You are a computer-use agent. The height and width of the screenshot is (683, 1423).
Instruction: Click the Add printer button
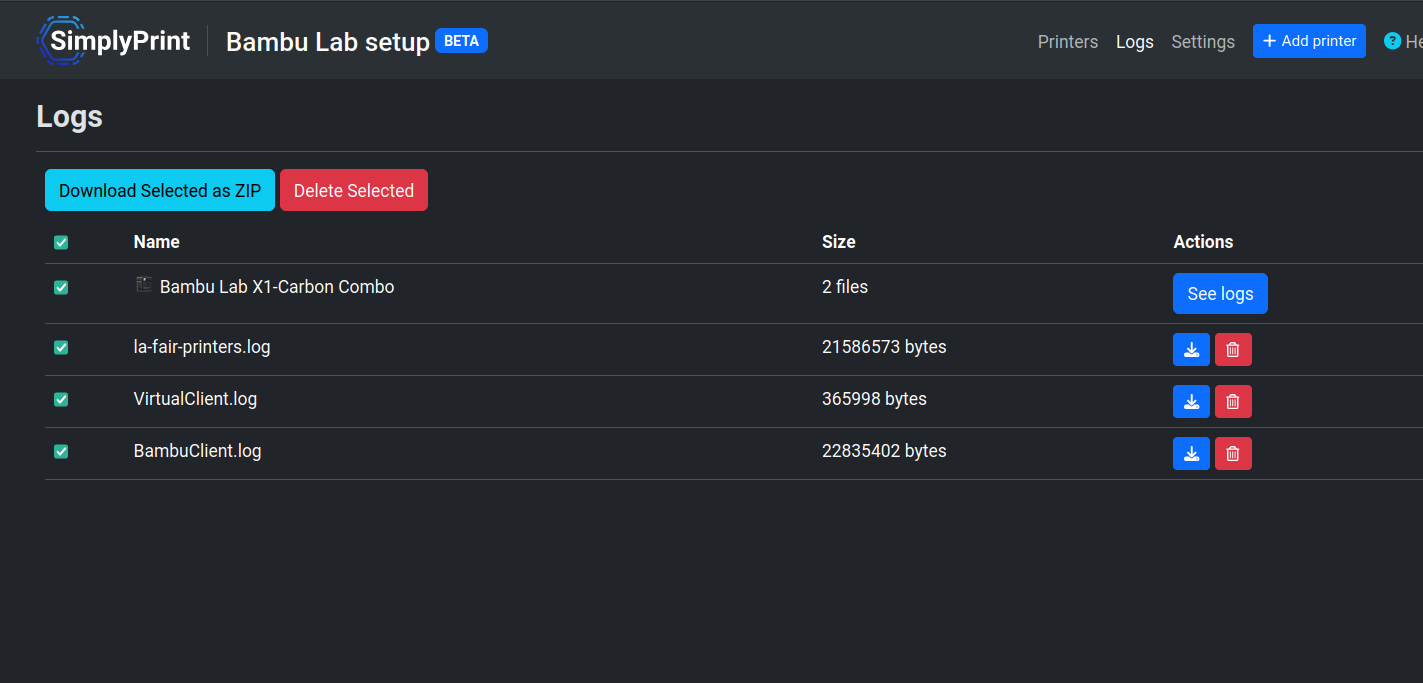tap(1309, 41)
